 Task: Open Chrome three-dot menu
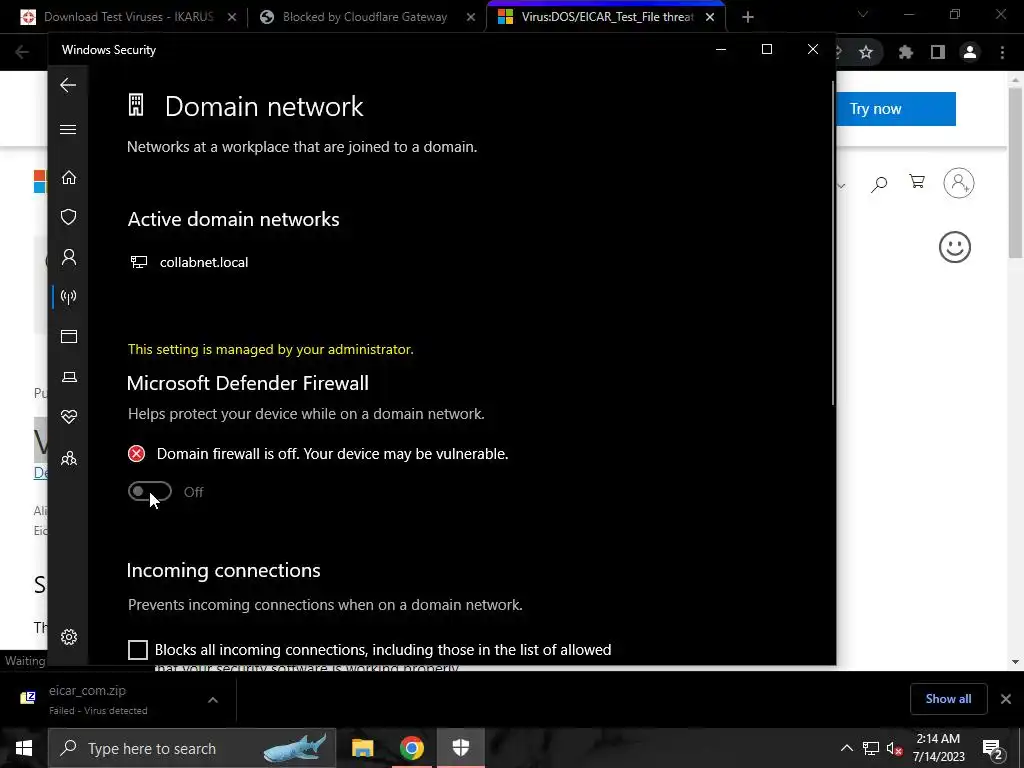(x=1002, y=52)
